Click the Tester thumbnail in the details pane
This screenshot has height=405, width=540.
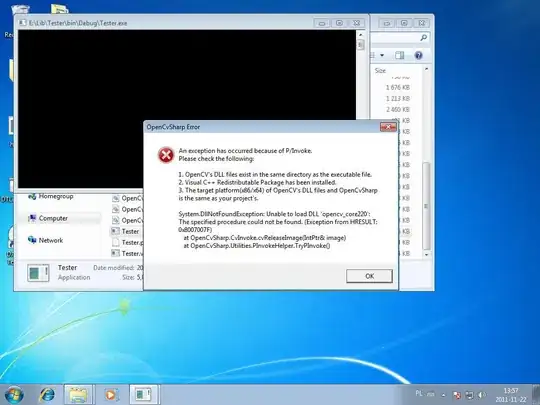coord(38,273)
